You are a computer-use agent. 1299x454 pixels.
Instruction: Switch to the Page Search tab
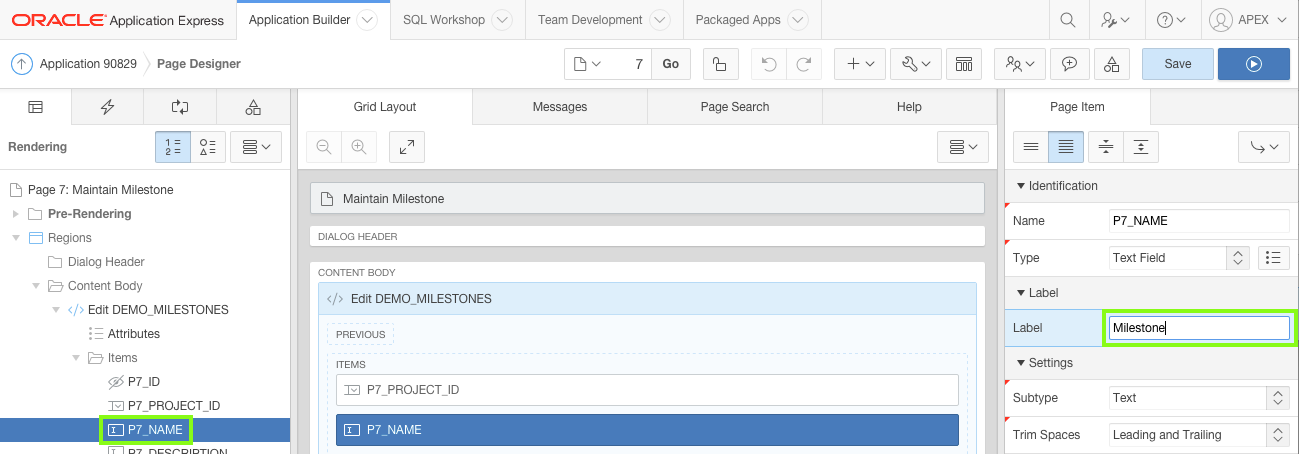pos(735,107)
